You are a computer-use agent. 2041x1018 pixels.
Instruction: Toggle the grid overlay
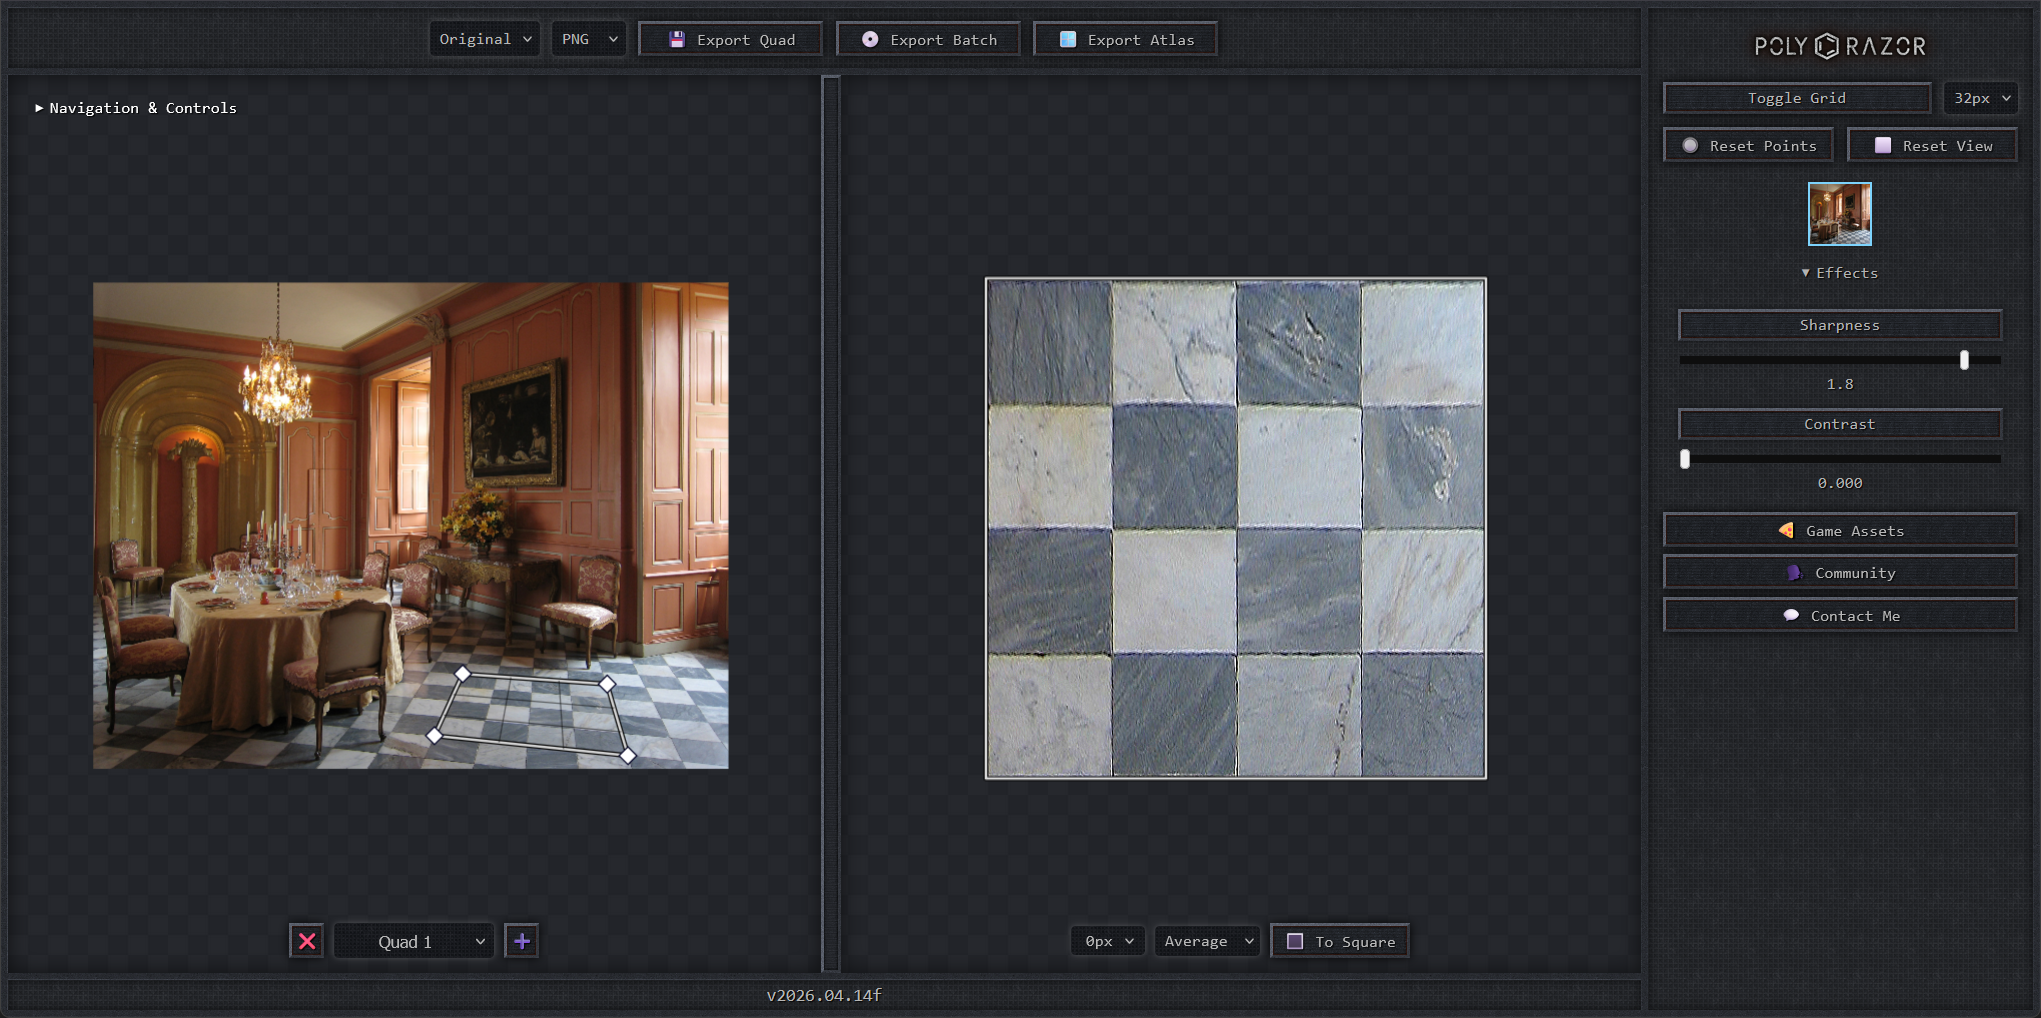(x=1796, y=98)
